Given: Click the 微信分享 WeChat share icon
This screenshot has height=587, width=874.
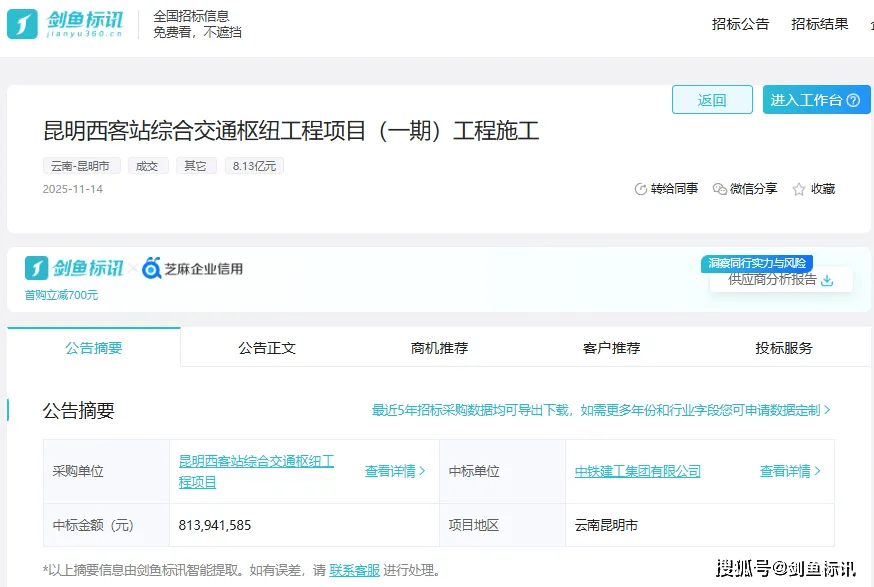Looking at the screenshot, I should coord(719,189).
